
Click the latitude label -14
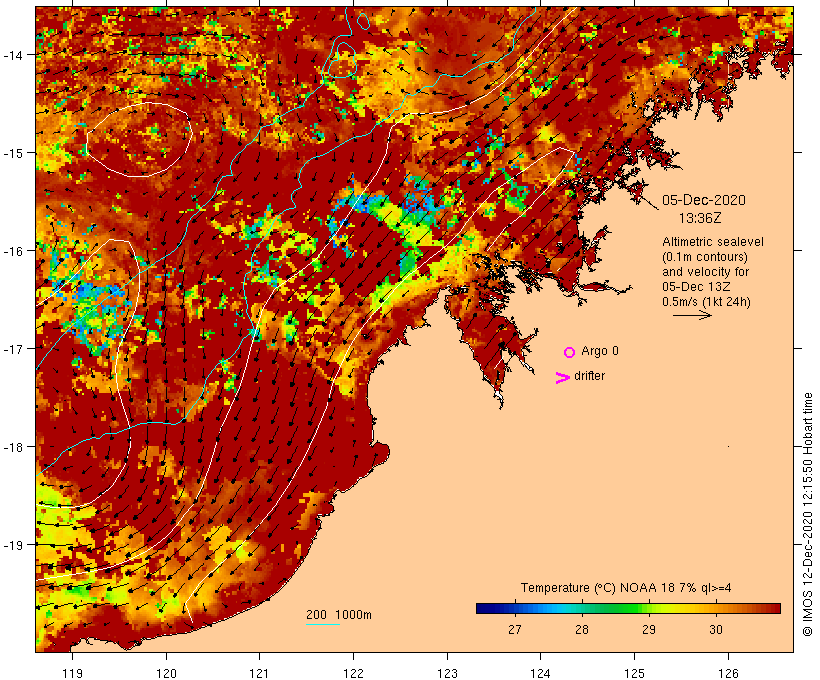(13, 55)
